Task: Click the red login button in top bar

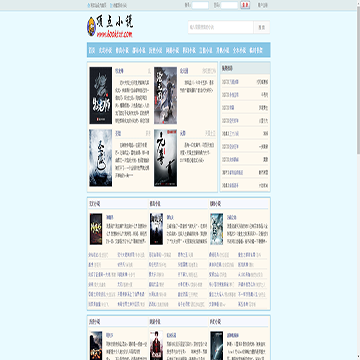Action: pyautogui.click(x=245, y=5)
